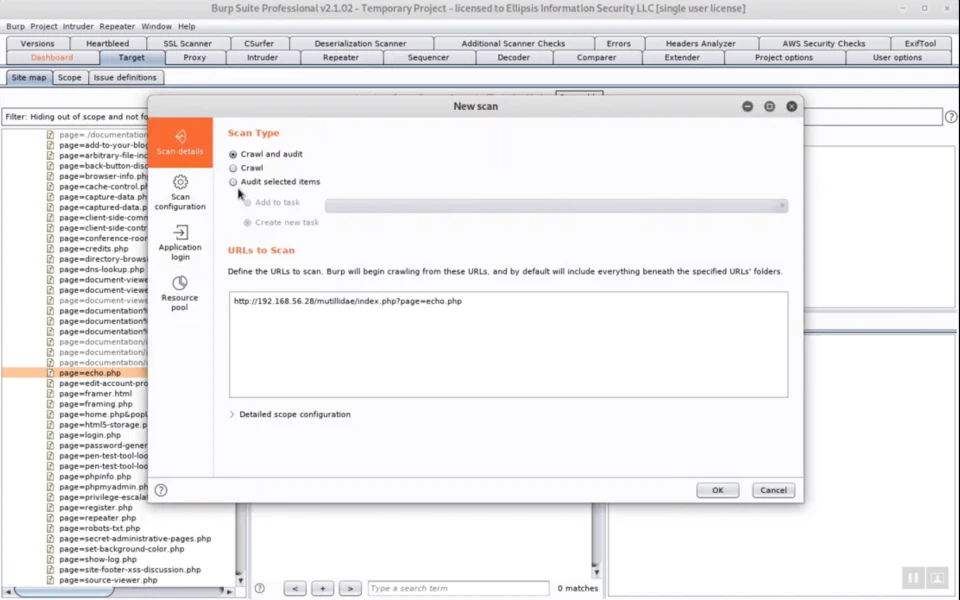Switch to the Decoder tab
Viewport: 960px width, 600px height.
[x=513, y=58]
